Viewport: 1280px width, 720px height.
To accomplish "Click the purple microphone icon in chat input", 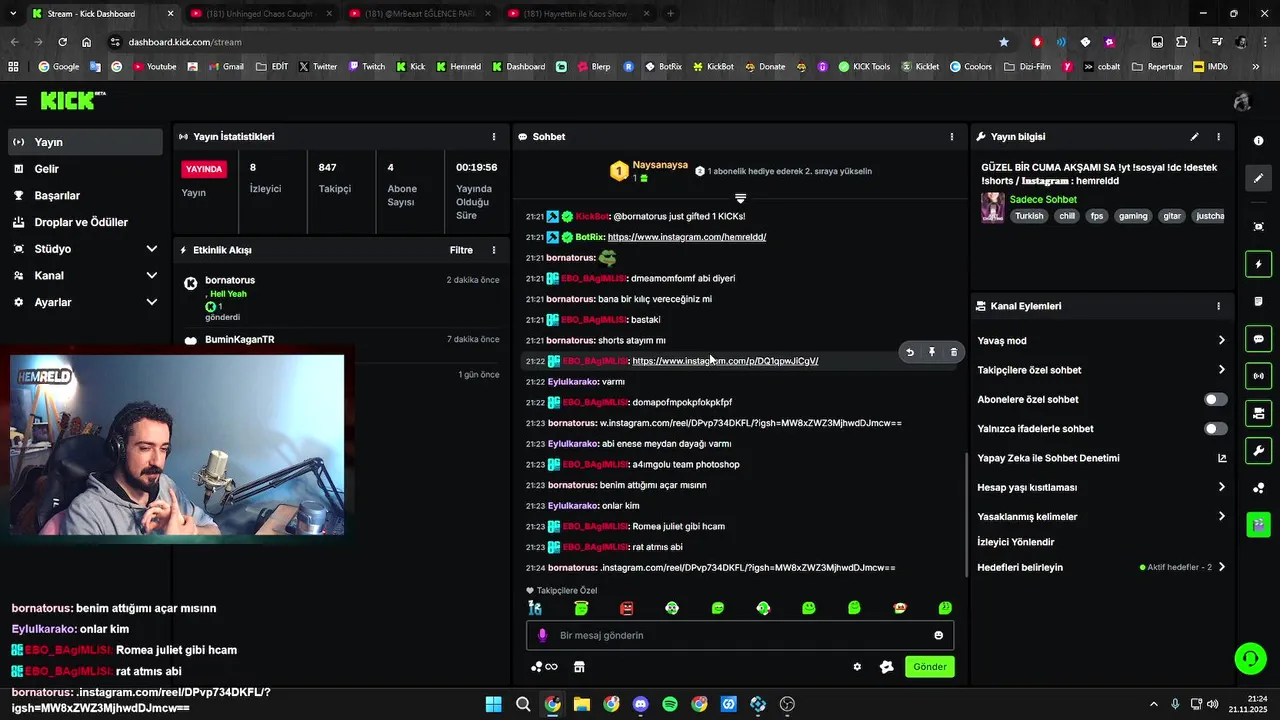I will [543, 635].
